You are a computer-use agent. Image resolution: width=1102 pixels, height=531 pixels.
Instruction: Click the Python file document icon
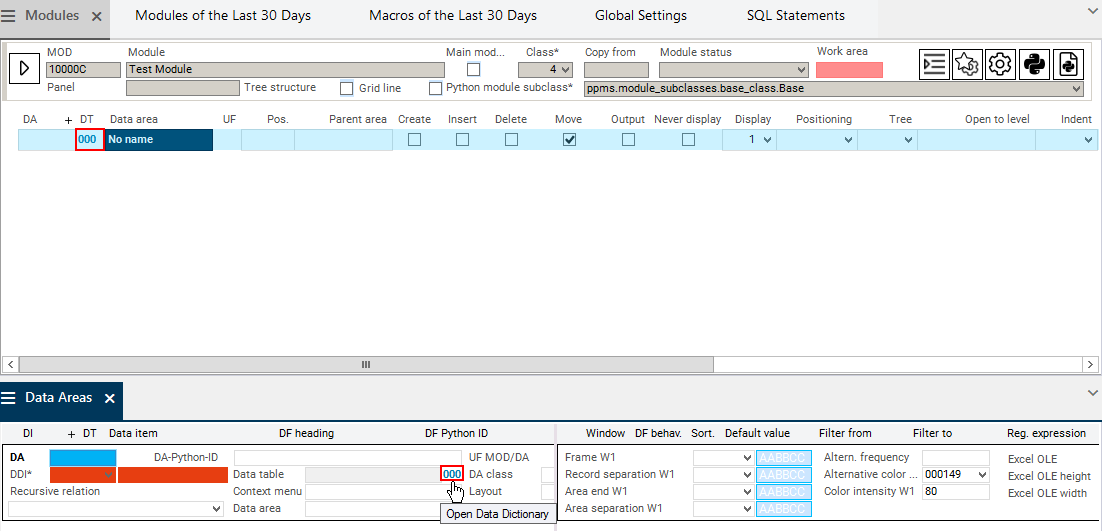1068,65
